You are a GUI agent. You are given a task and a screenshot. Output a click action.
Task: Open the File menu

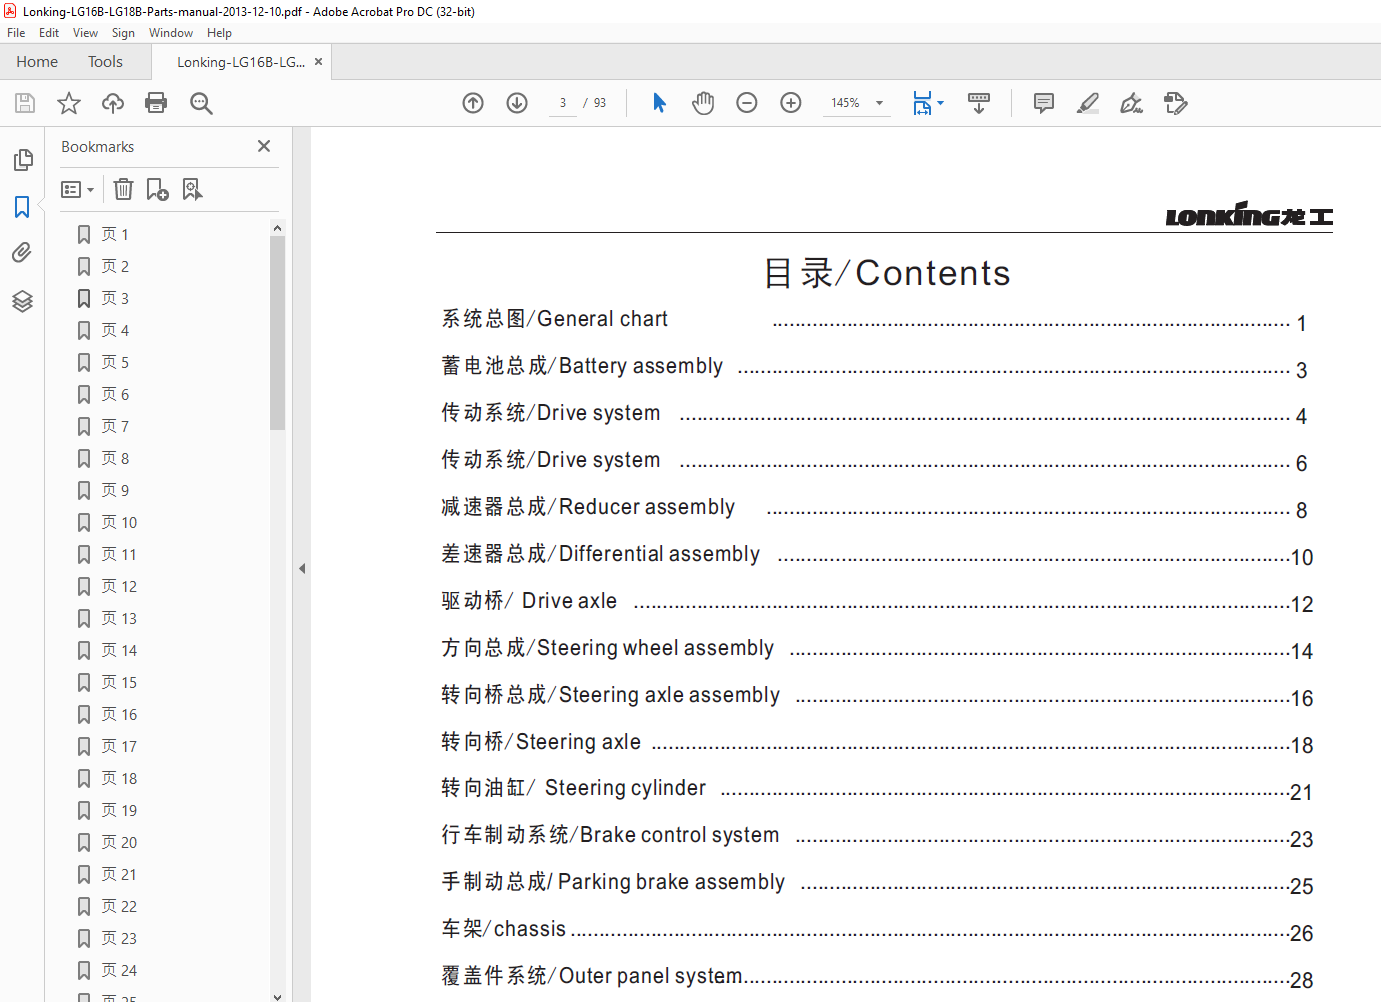[x=16, y=33]
